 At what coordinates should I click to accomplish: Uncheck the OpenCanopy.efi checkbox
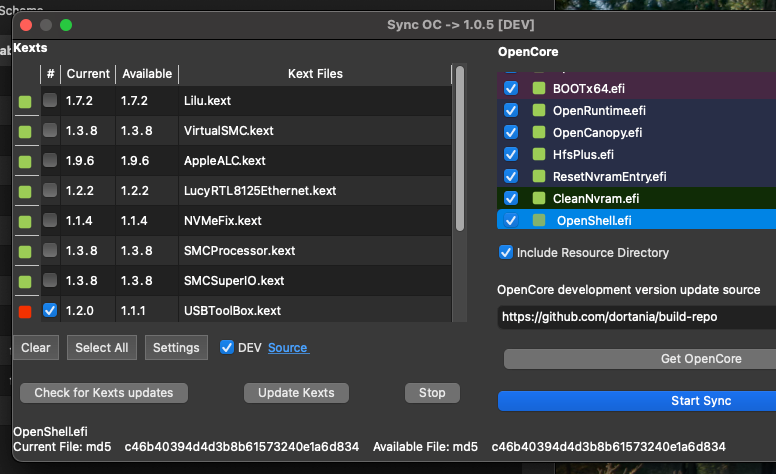click(x=511, y=132)
